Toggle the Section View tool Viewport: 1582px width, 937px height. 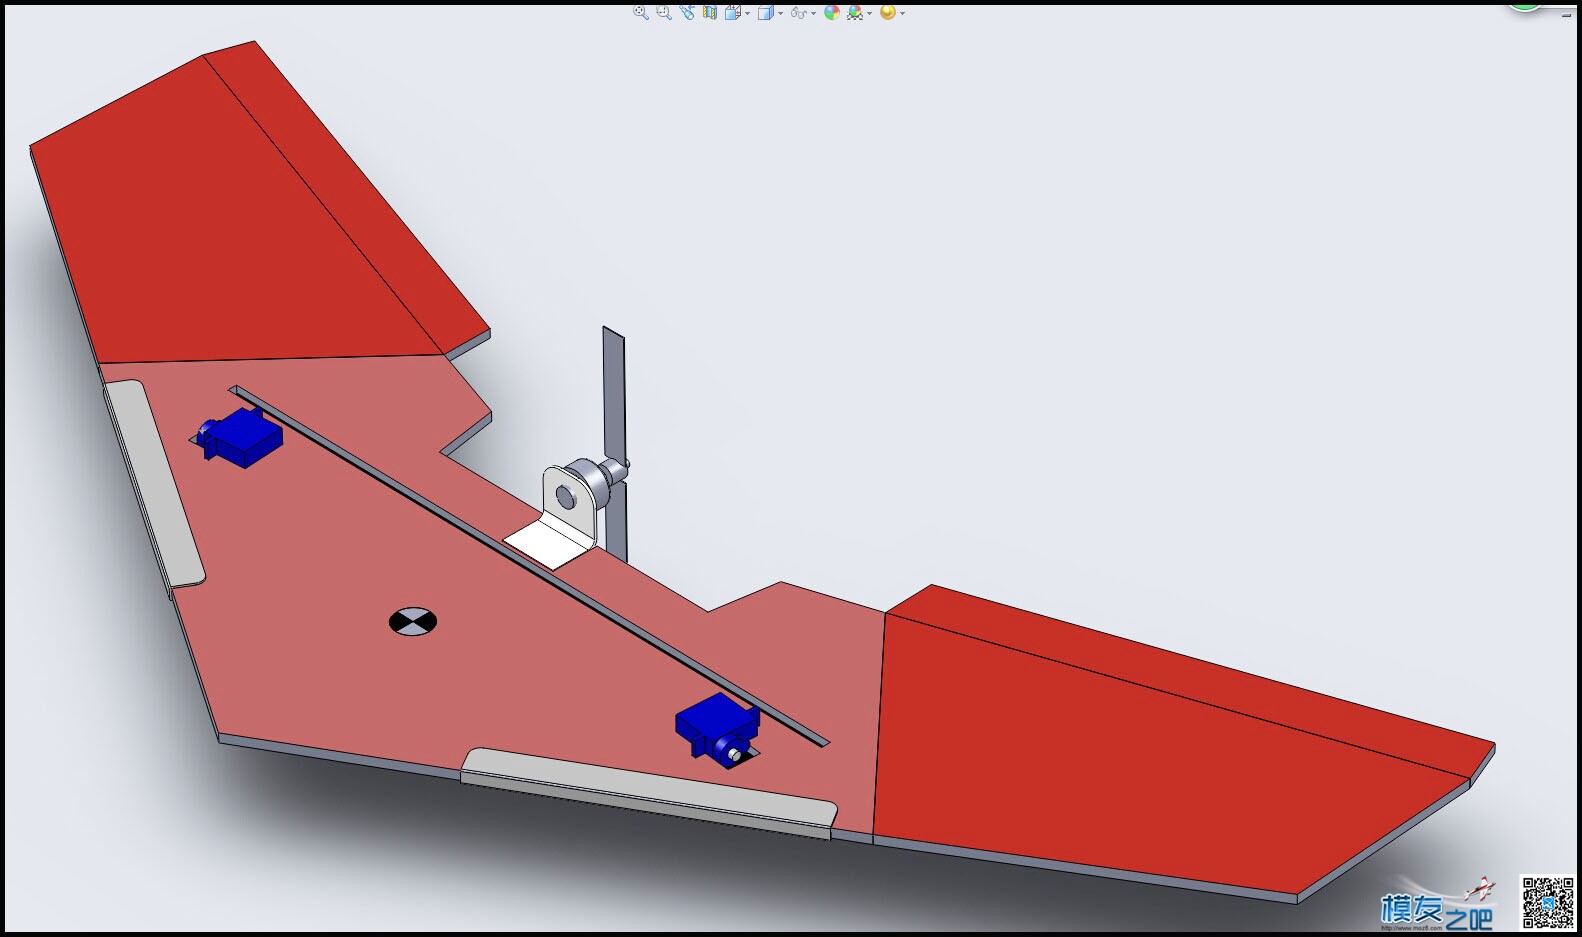tap(710, 13)
